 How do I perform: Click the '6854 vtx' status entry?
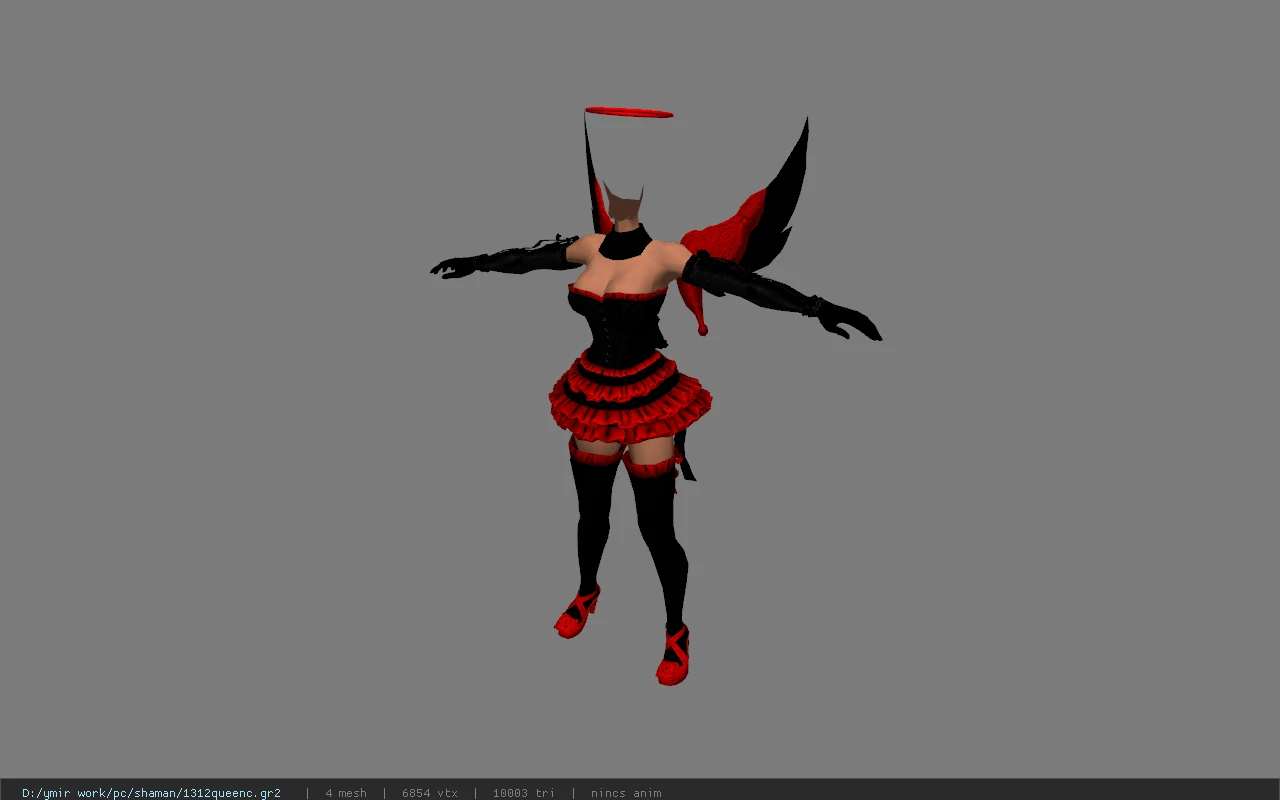click(430, 793)
